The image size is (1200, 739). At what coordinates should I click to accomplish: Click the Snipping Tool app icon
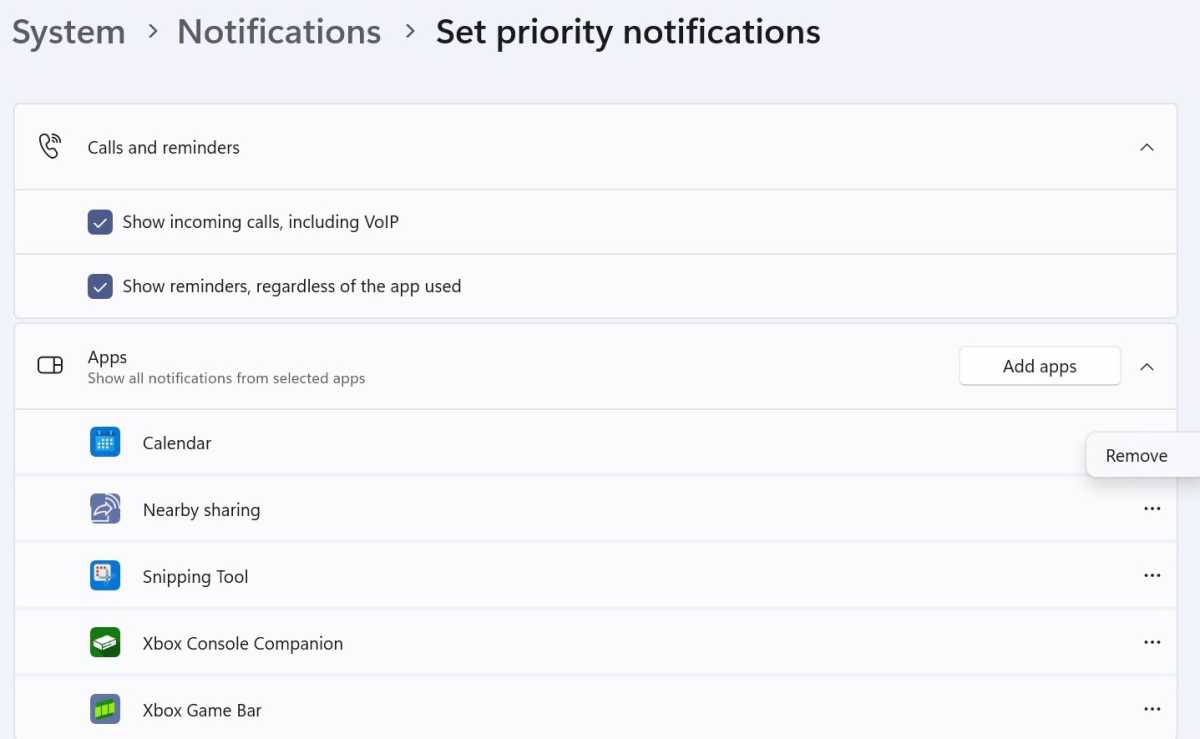tap(105, 576)
